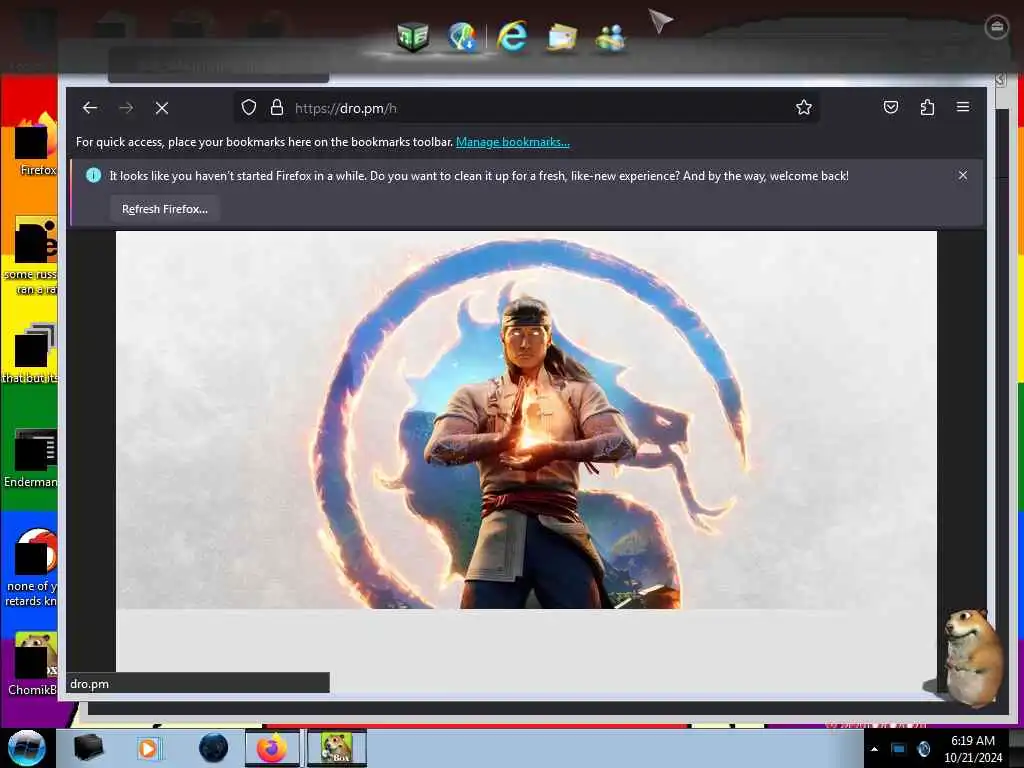Stop loading the page with the X button

pos(162,108)
